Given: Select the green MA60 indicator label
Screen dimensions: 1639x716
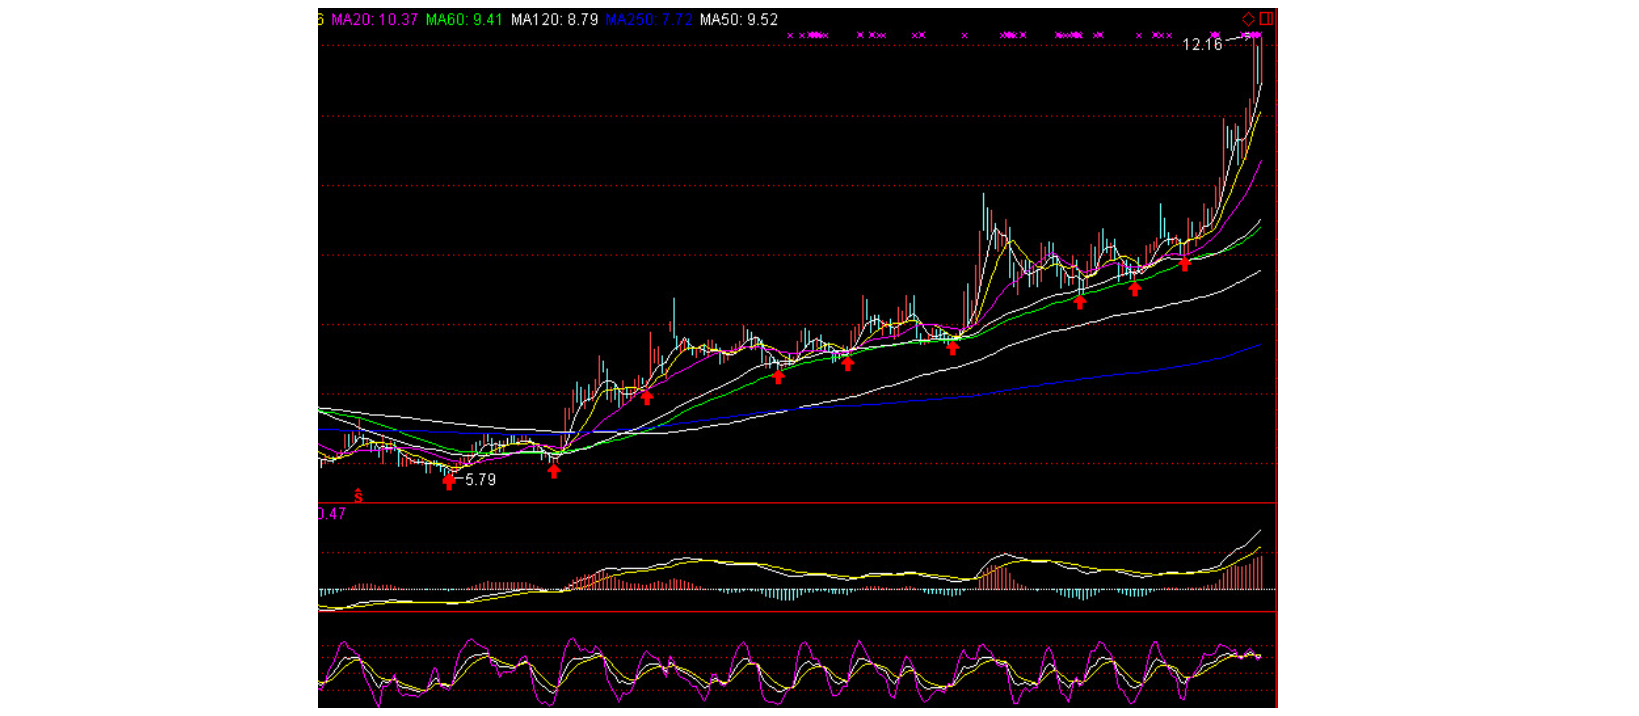Looking at the screenshot, I should click(x=464, y=20).
